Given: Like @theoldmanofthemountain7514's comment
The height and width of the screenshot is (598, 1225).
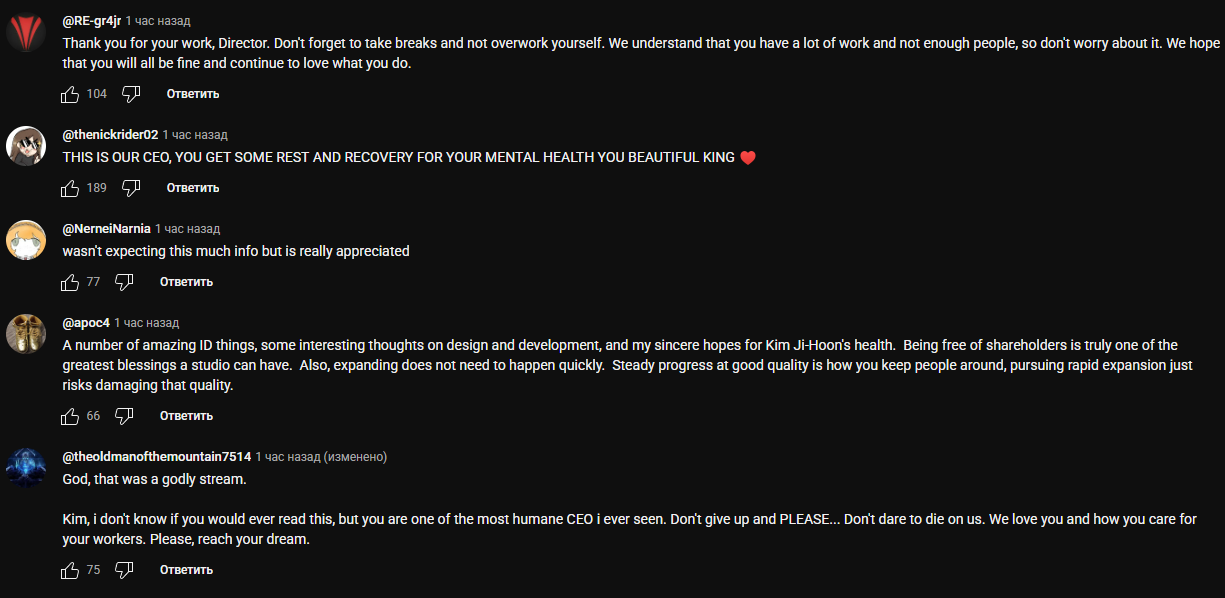Looking at the screenshot, I should 70,570.
